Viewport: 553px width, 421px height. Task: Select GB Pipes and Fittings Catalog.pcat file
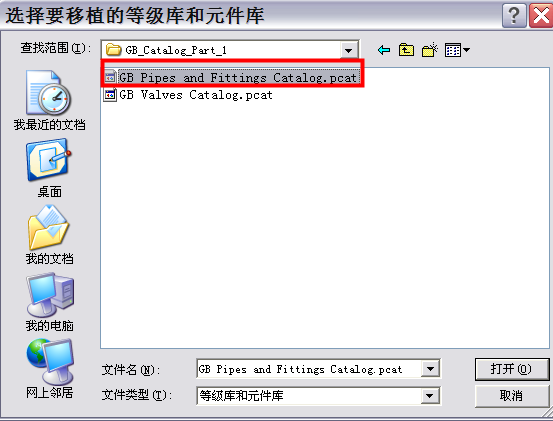click(231, 78)
